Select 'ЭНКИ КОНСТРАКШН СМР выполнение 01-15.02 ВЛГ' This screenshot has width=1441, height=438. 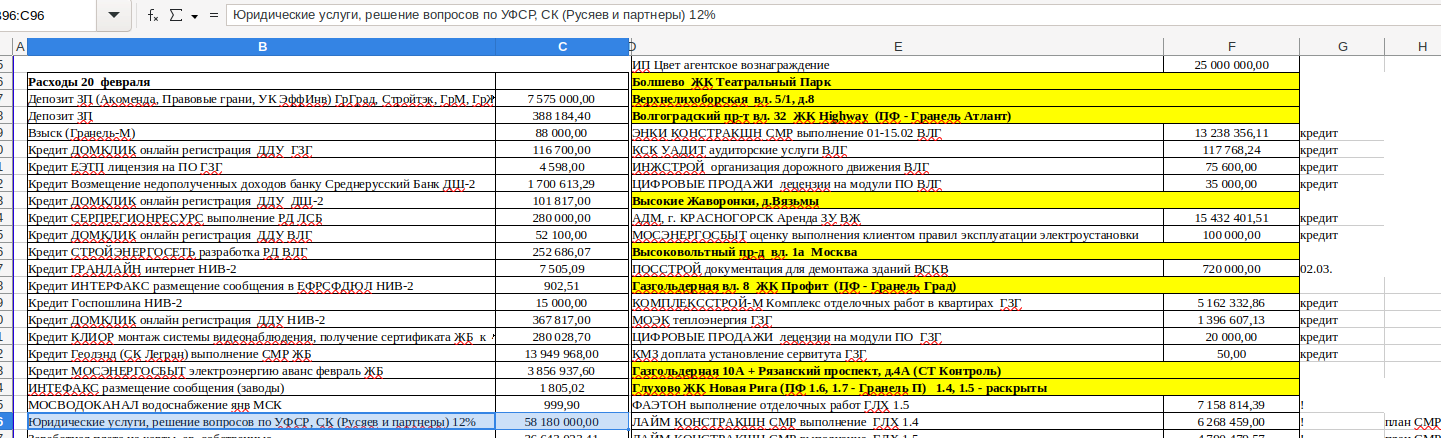click(x=898, y=133)
